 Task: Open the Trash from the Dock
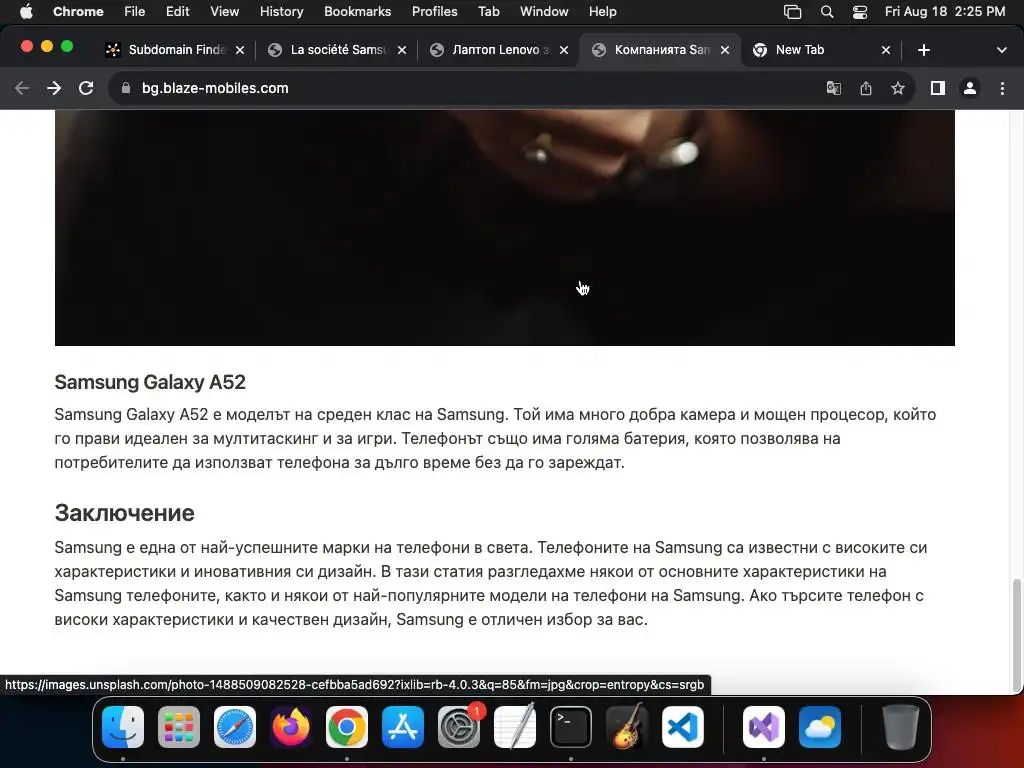901,727
